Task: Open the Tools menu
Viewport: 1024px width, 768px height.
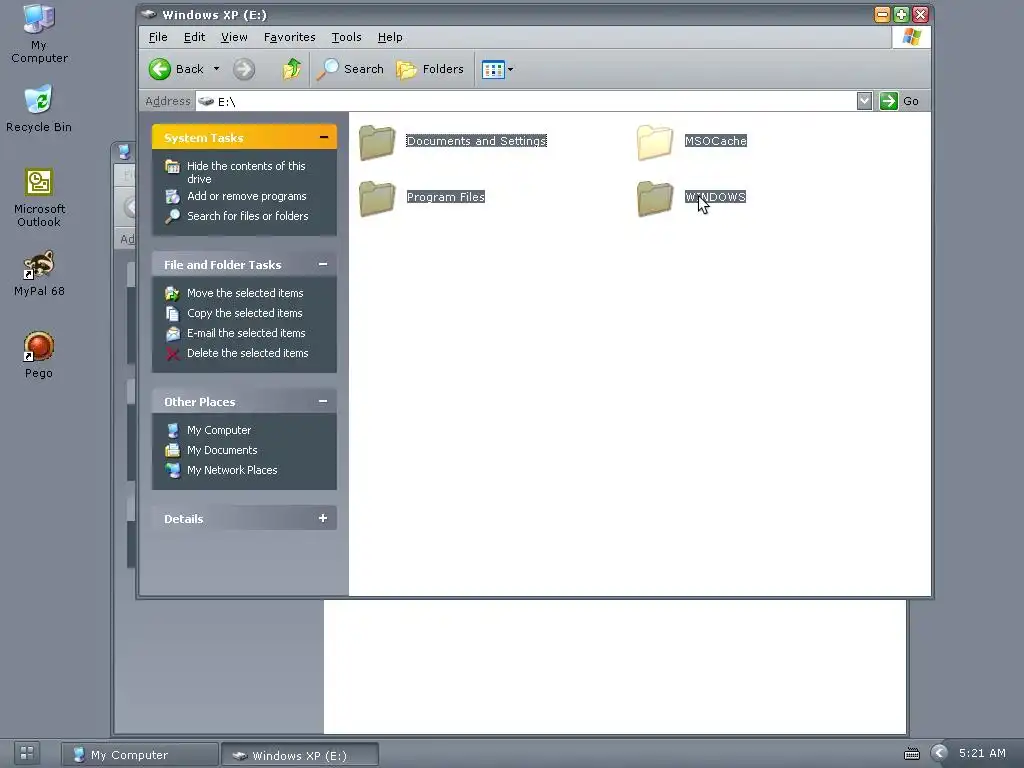Action: pyautogui.click(x=346, y=37)
